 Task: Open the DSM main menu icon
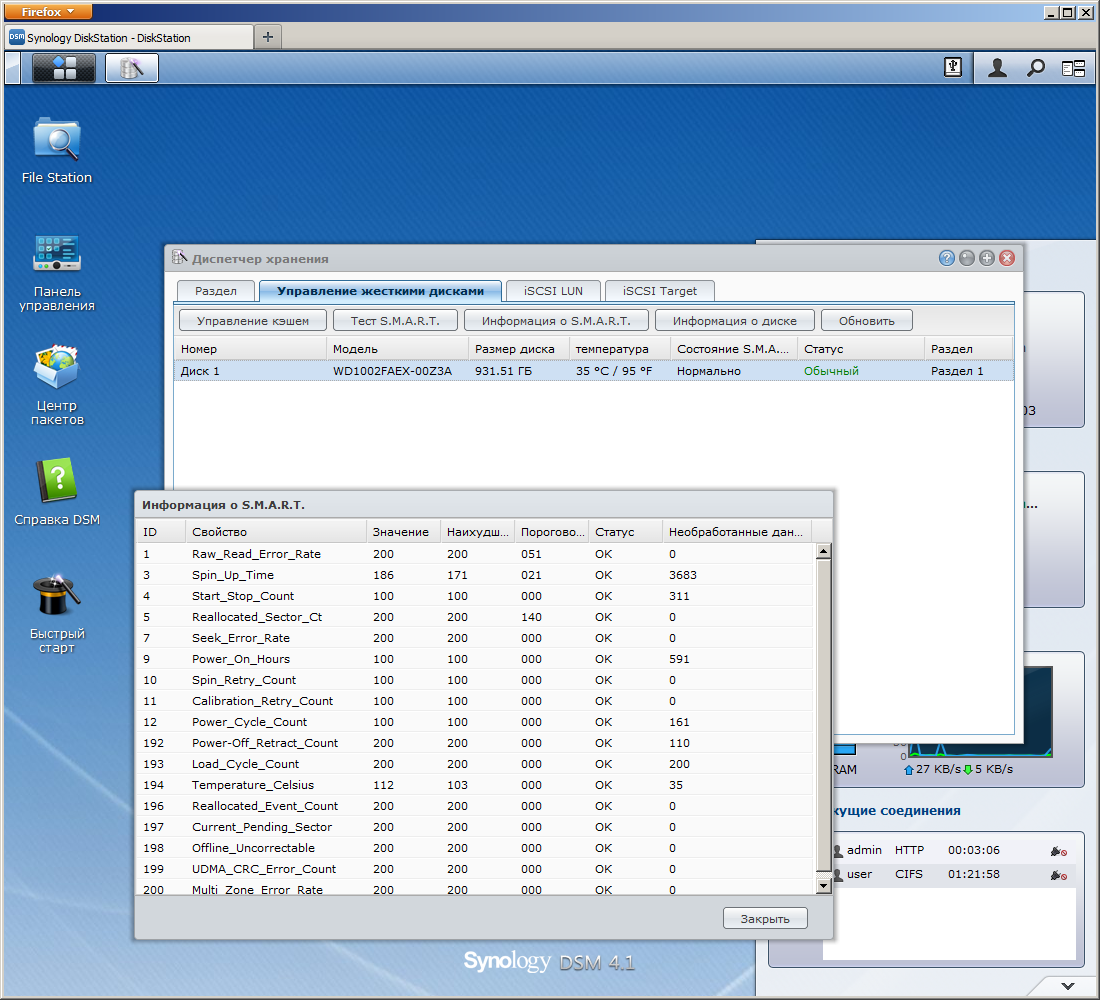click(64, 68)
